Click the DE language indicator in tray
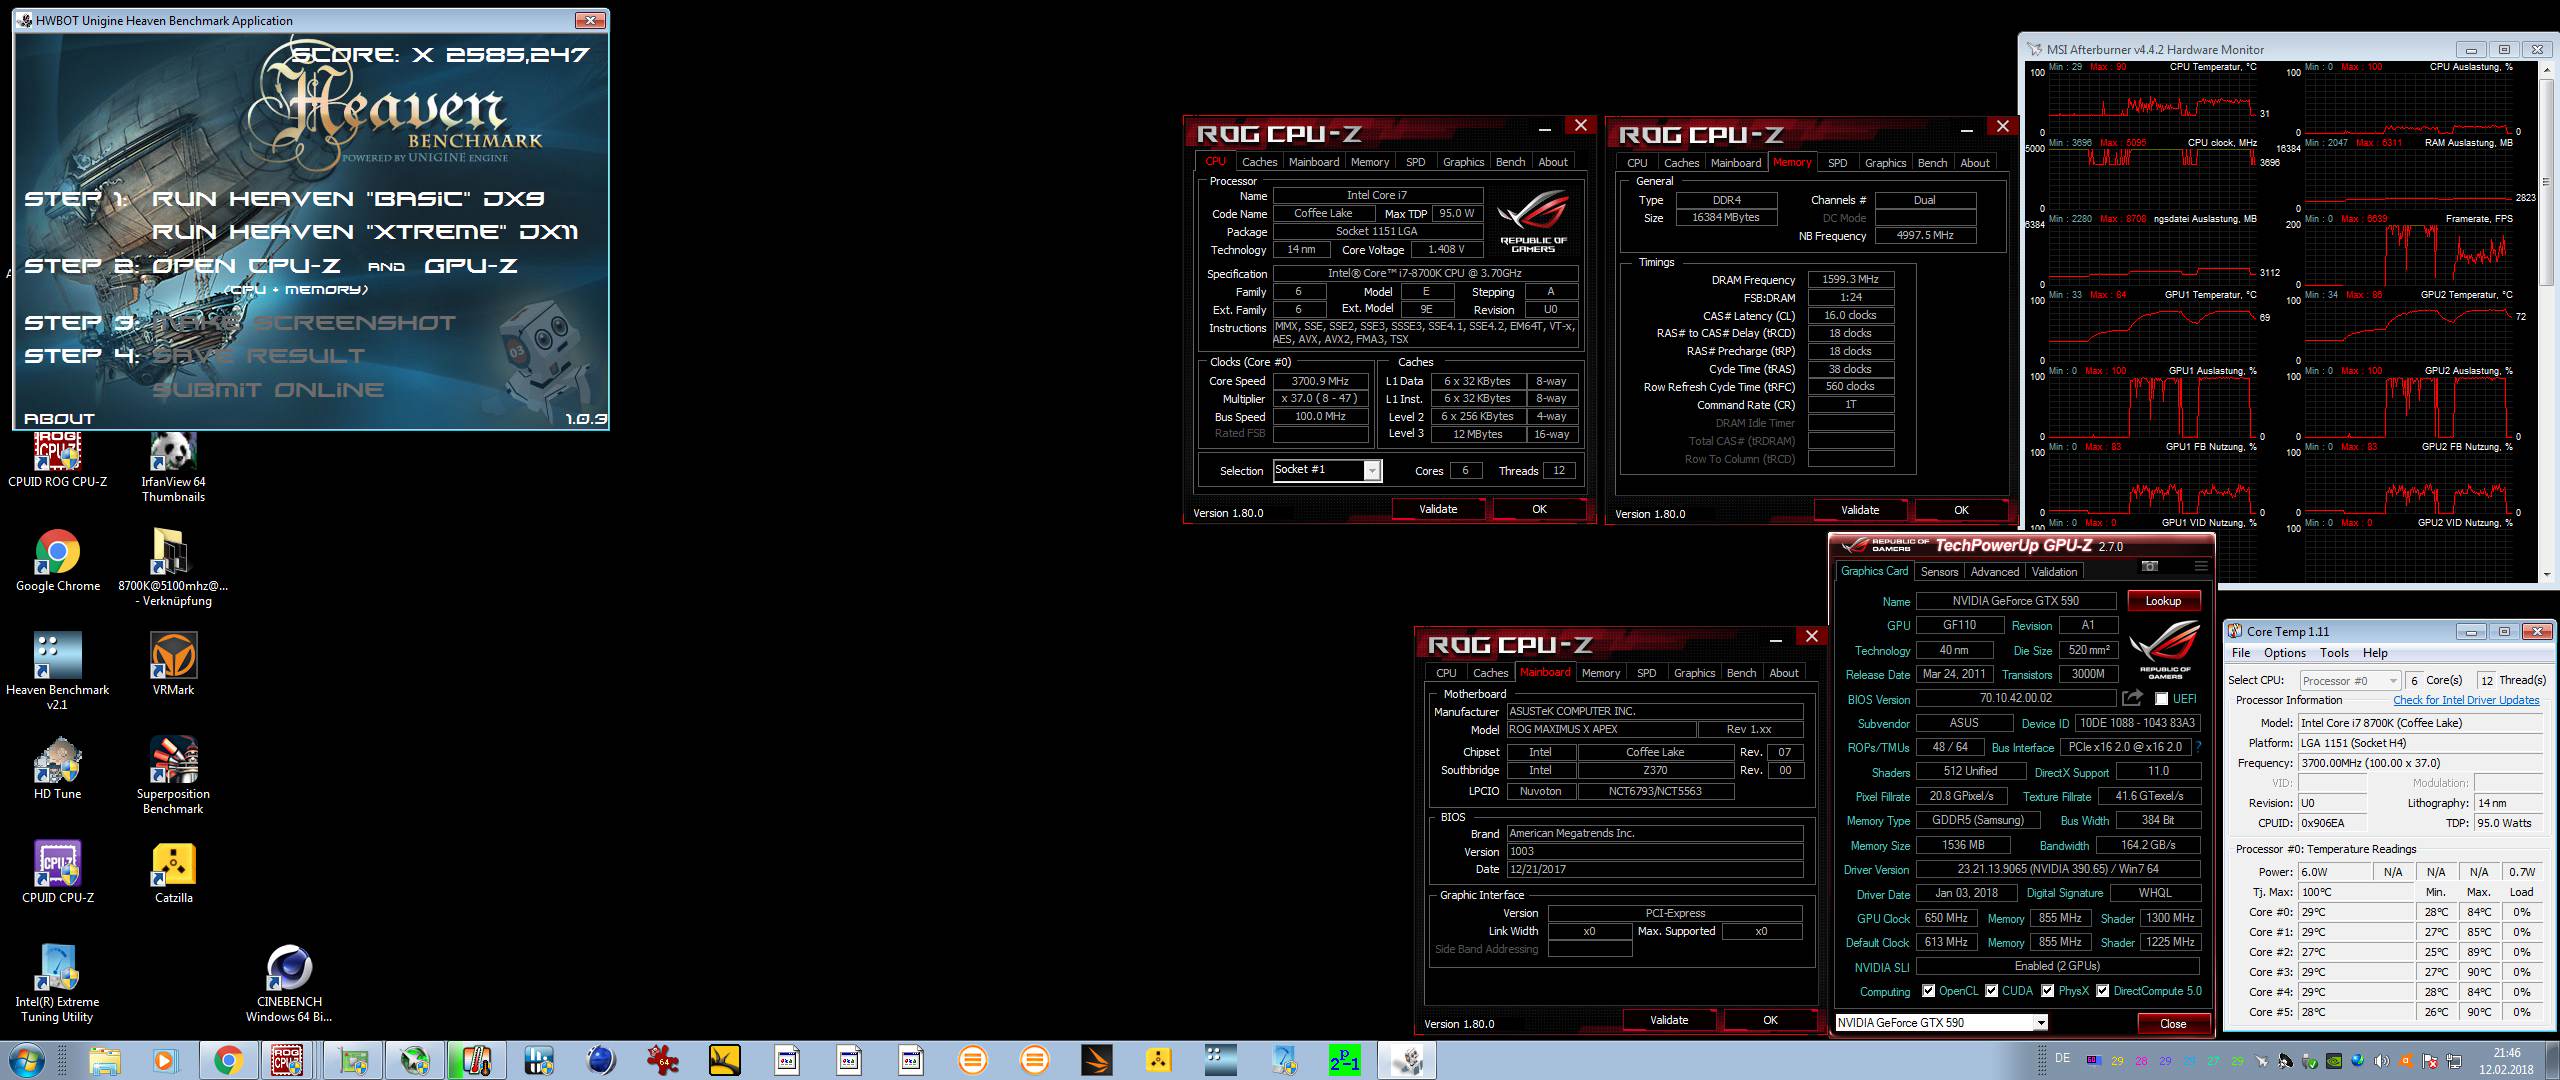 coord(2062,1058)
